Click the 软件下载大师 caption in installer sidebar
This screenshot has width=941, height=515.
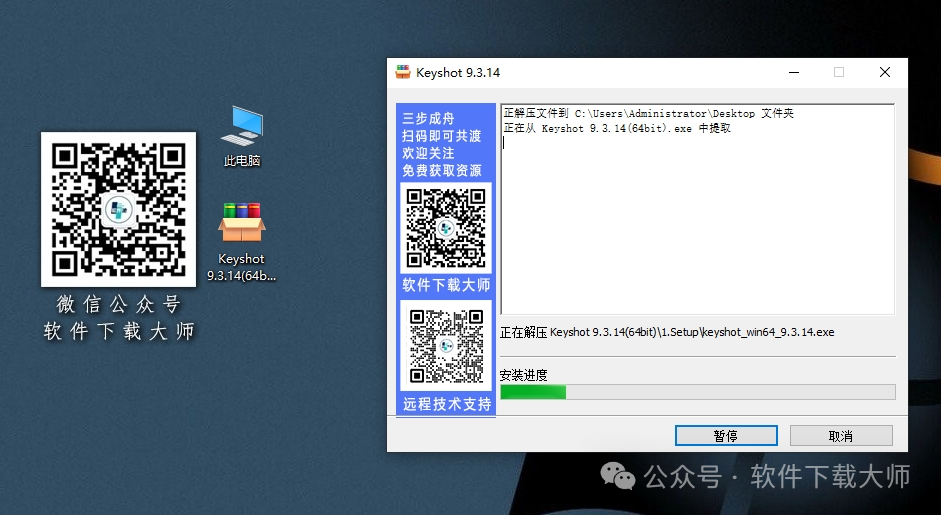(x=446, y=285)
